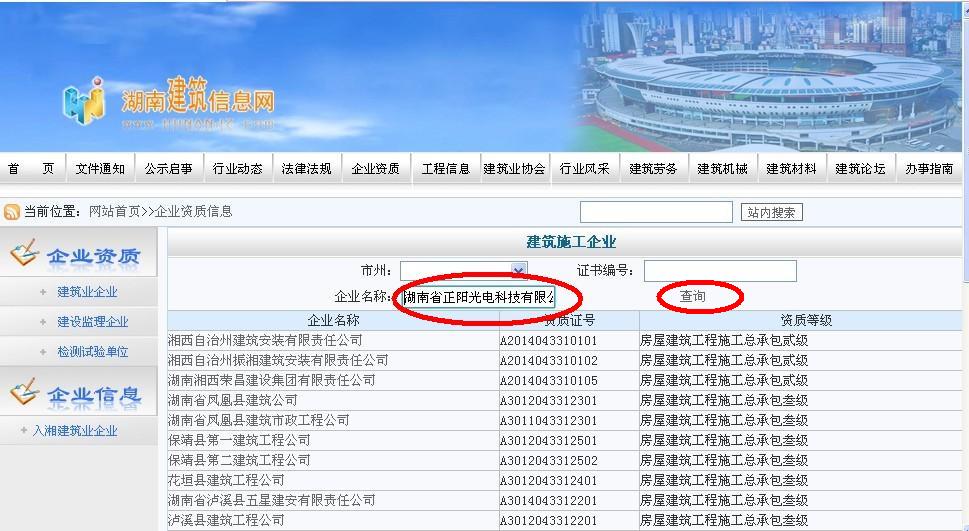Click the 网站首页 breadcrumb link

[x=114, y=212]
